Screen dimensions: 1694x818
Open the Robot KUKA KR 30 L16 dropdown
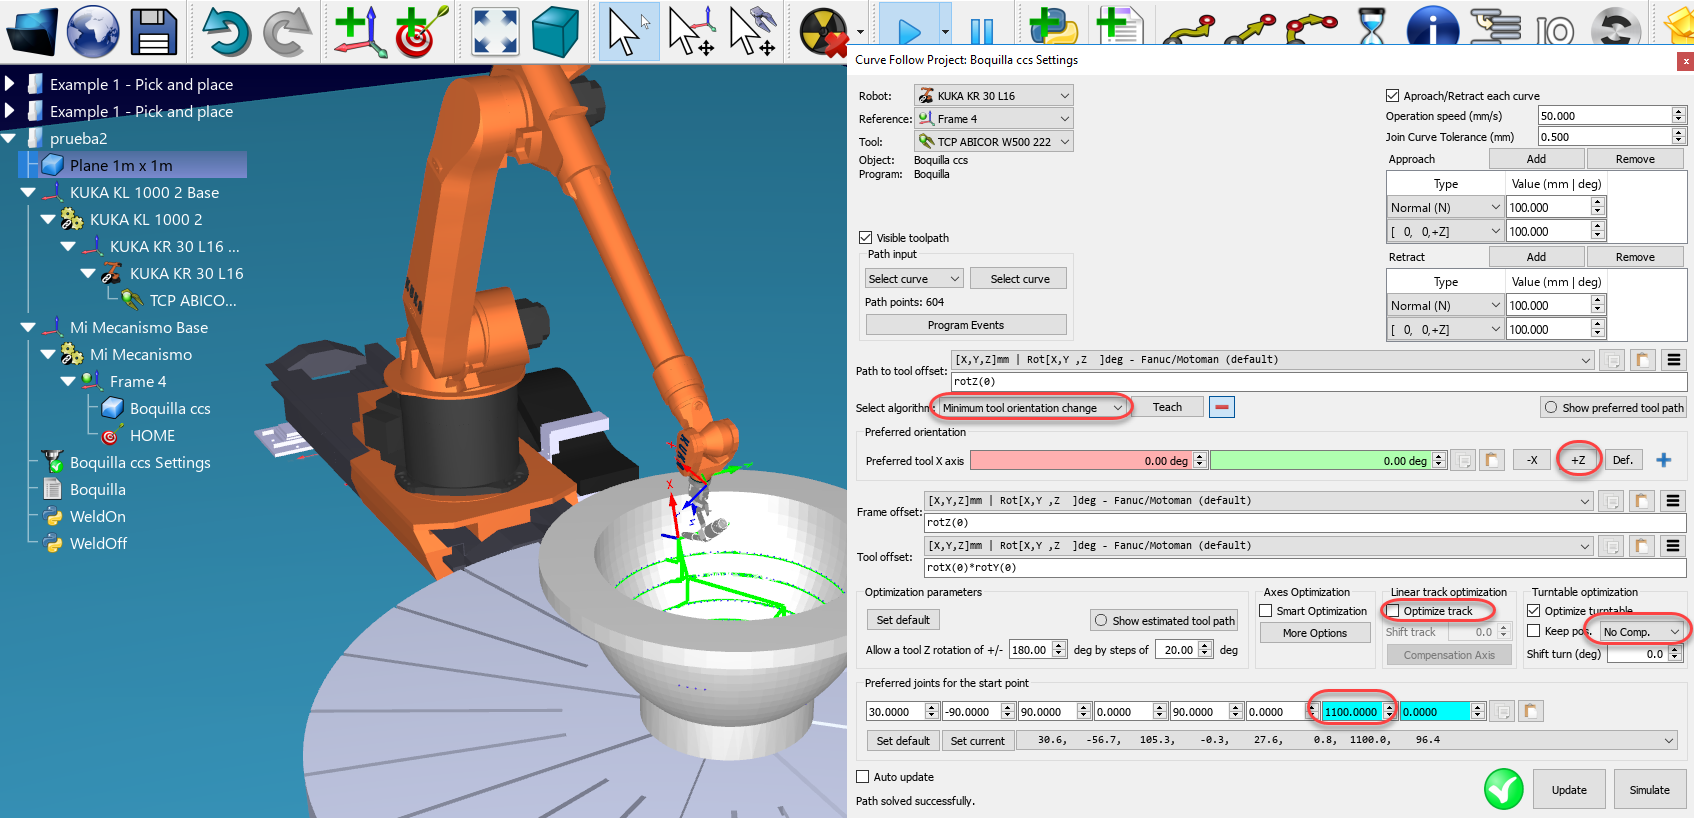[x=994, y=96]
